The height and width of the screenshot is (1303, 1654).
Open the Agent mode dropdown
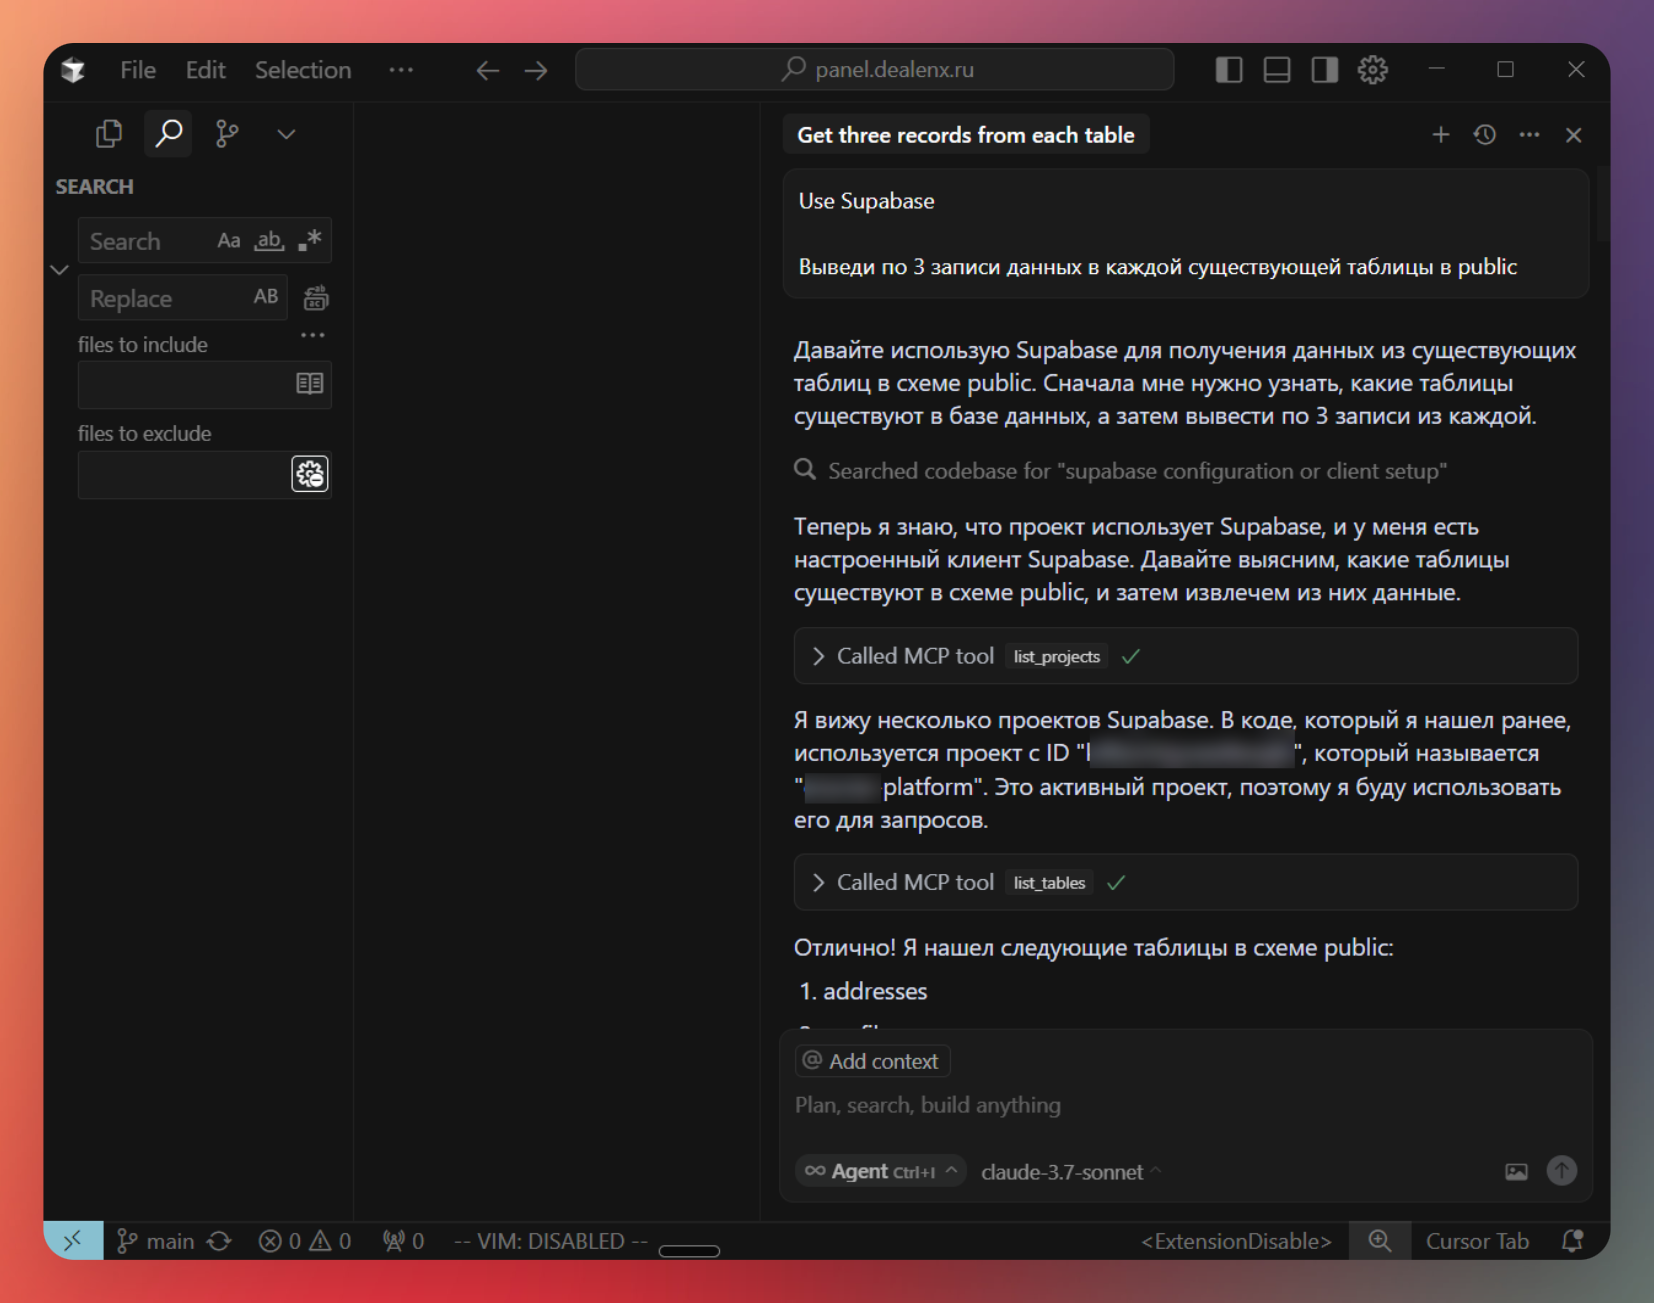click(x=881, y=1171)
